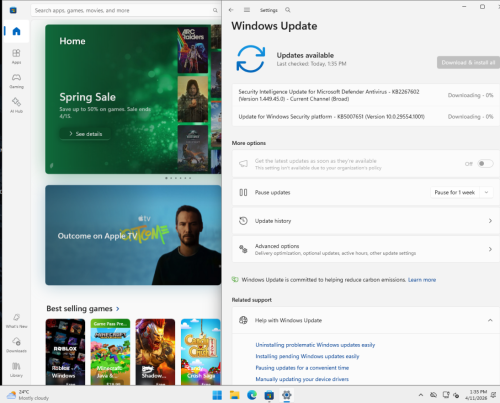Click the Settings search magnifier icon
The width and height of the screenshot is (500, 403).
[x=288, y=10]
